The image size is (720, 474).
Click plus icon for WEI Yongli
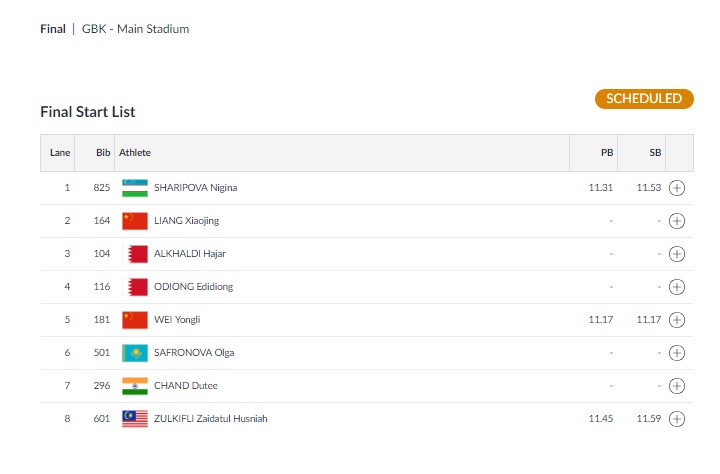click(676, 320)
